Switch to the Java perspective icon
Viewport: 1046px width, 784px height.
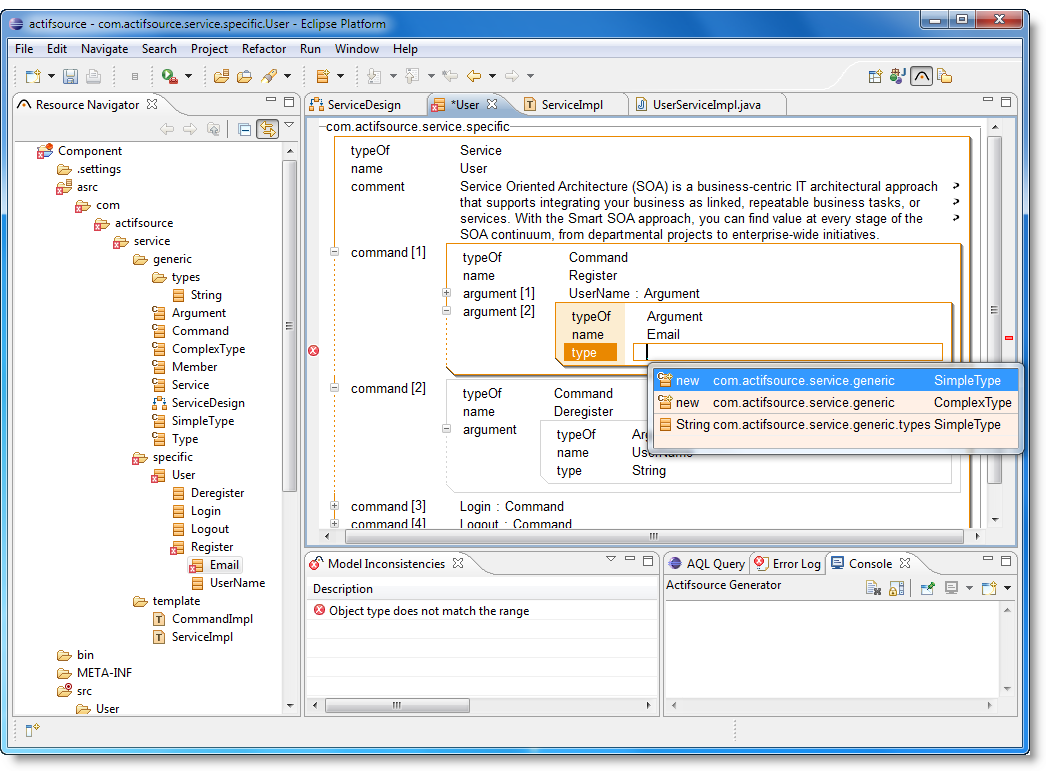pyautogui.click(x=897, y=76)
